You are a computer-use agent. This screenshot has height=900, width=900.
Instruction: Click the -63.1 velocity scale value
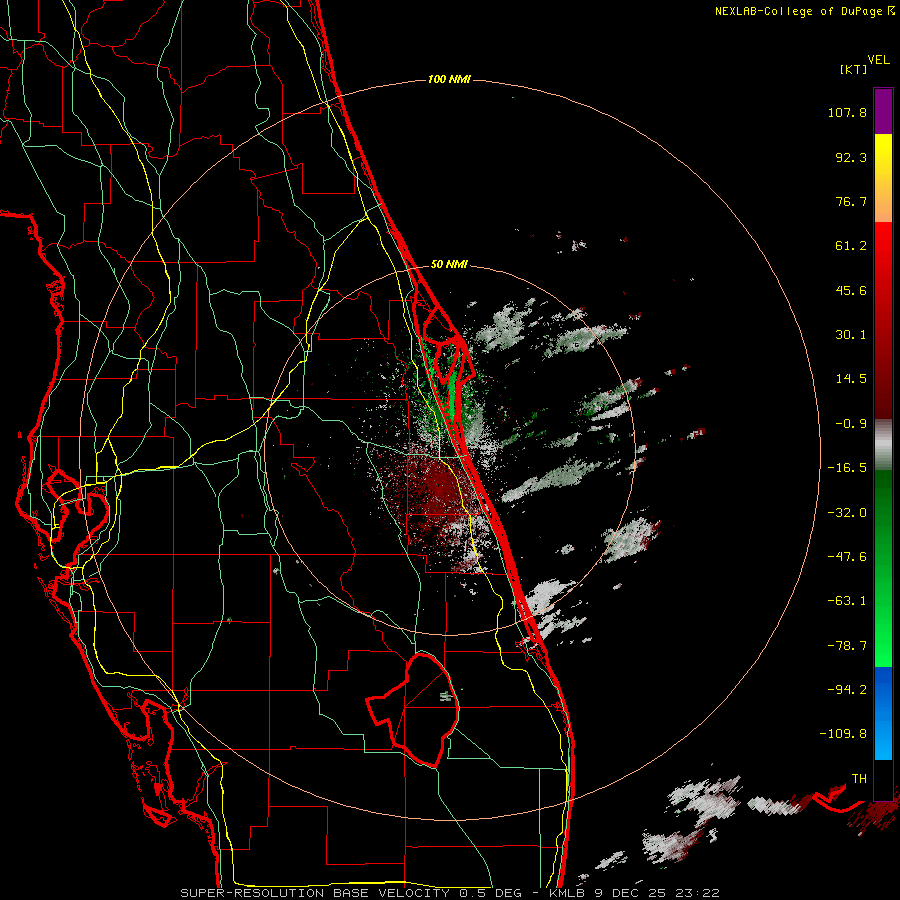[847, 601]
